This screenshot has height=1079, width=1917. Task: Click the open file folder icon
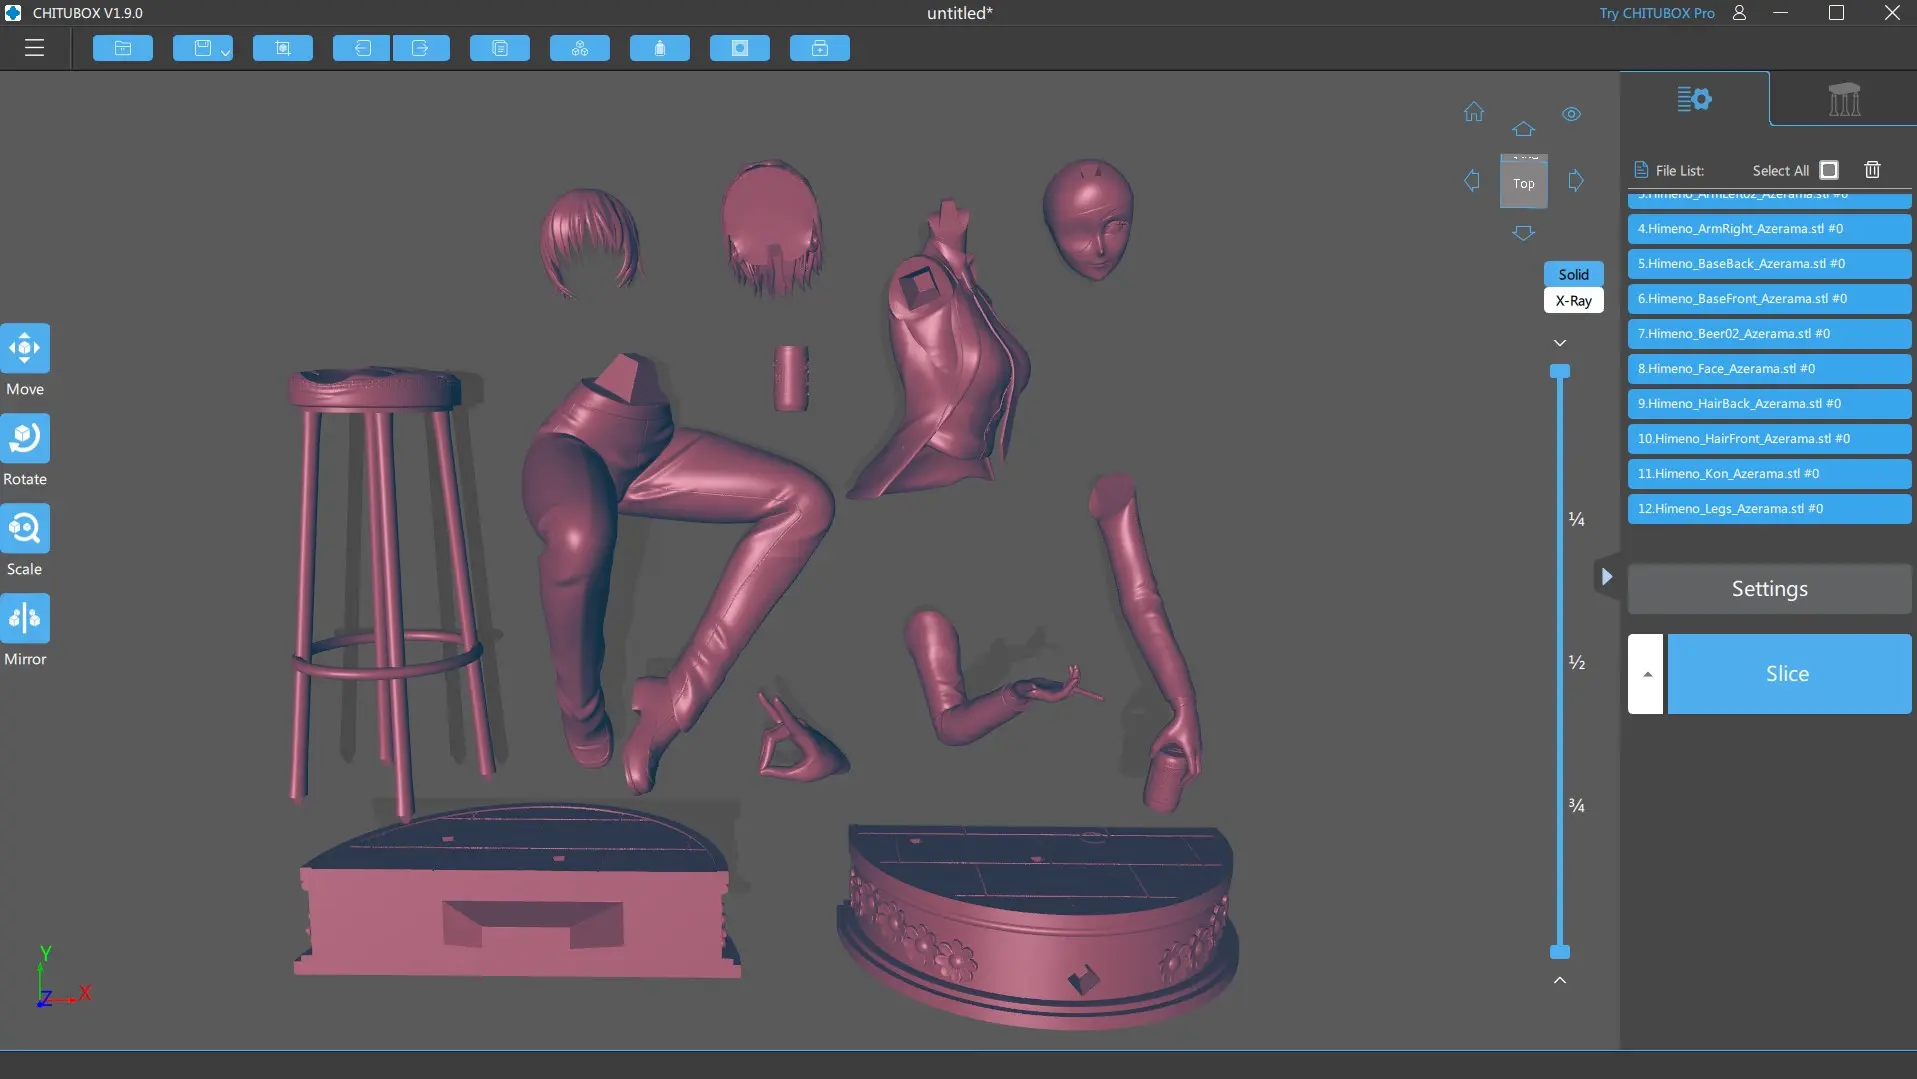coord(123,48)
